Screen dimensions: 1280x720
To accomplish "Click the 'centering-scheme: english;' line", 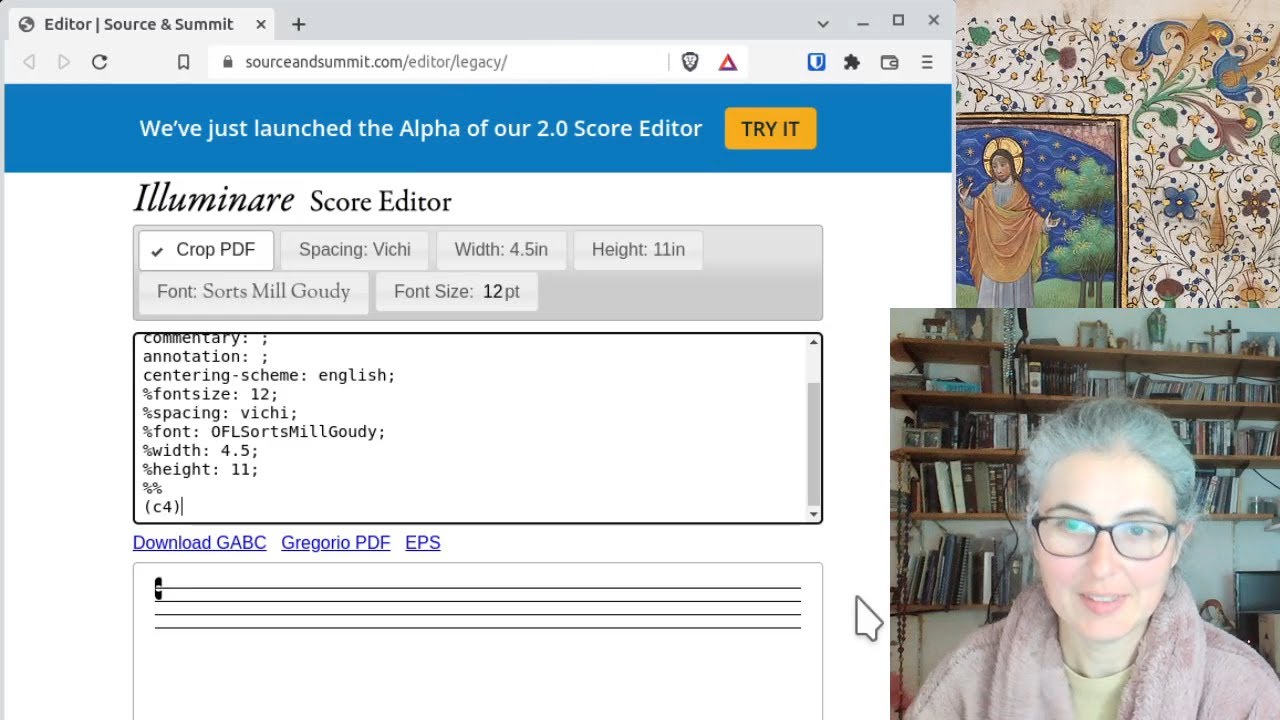I will pyautogui.click(x=269, y=375).
